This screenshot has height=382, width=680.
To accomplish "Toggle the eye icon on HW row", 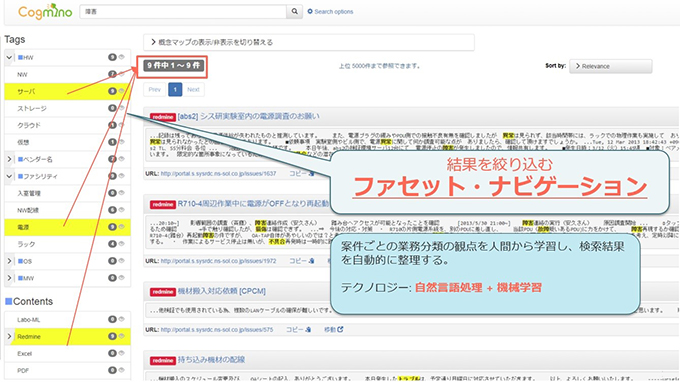I will (122, 57).
